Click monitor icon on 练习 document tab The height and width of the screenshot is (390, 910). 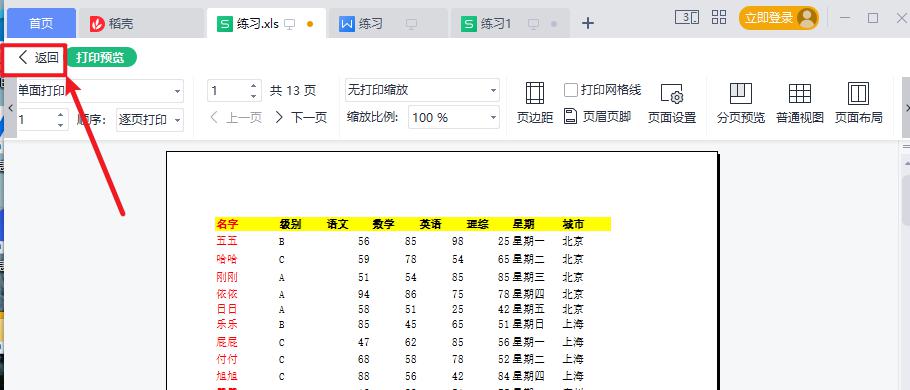(x=411, y=24)
